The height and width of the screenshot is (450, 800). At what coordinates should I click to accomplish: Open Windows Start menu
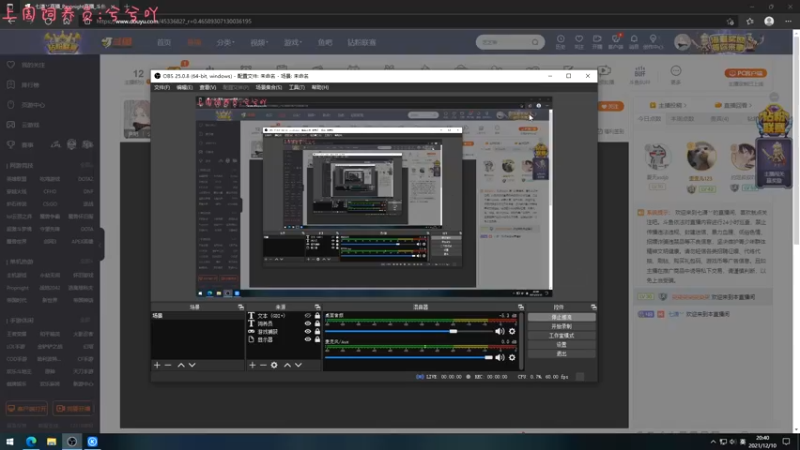(x=10, y=442)
